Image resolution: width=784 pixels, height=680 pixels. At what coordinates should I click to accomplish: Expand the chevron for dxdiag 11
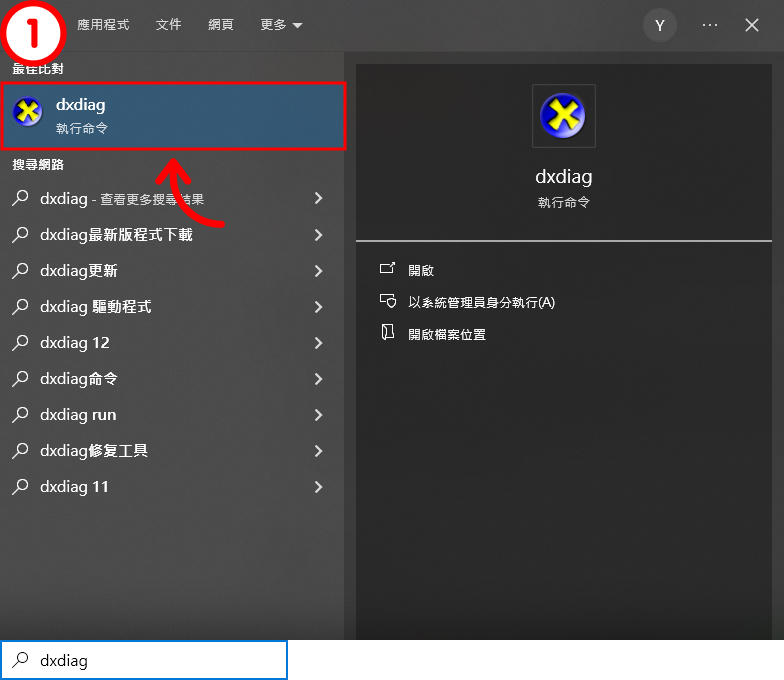tap(319, 486)
